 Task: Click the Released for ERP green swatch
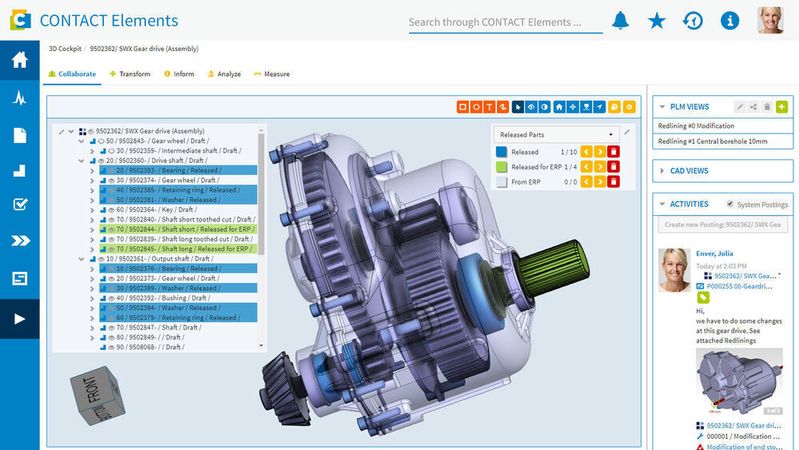(501, 167)
